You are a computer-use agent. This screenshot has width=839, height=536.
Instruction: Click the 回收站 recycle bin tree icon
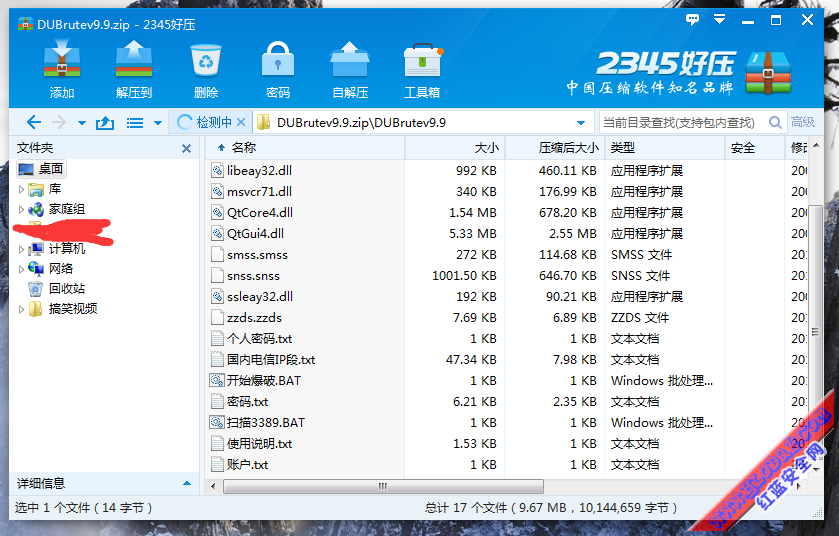pyautogui.click(x=35, y=289)
